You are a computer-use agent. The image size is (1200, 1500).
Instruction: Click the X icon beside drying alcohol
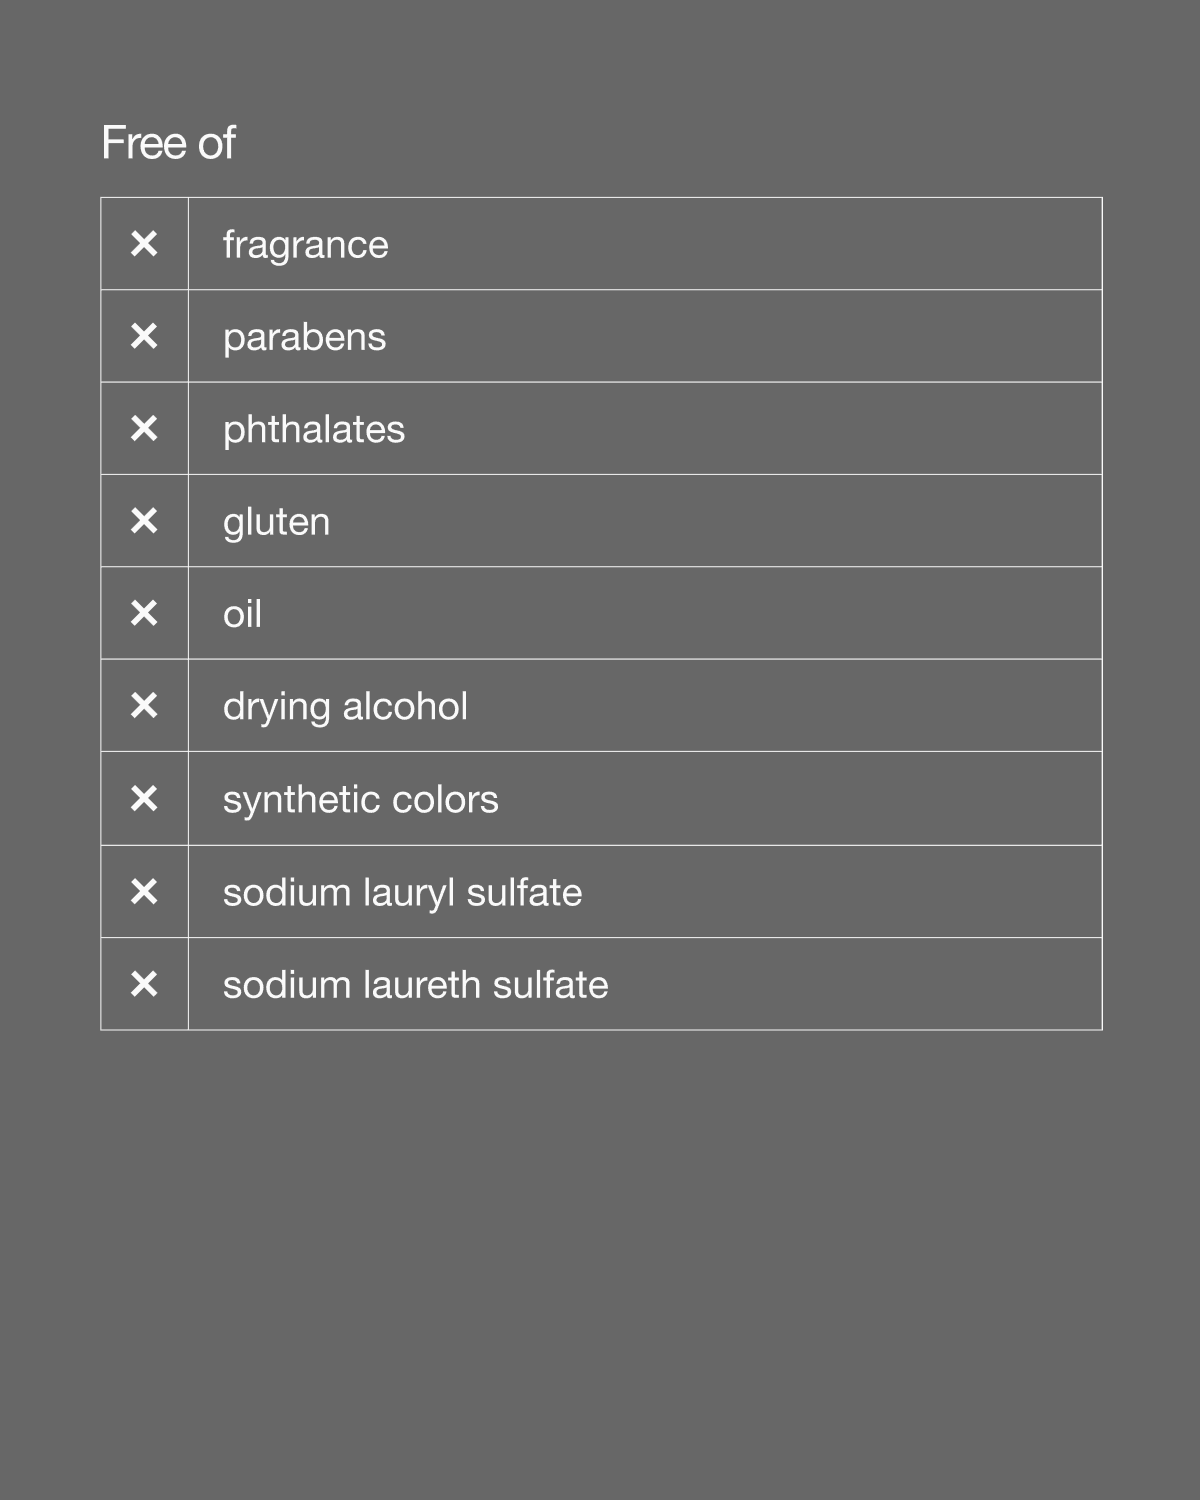144,706
